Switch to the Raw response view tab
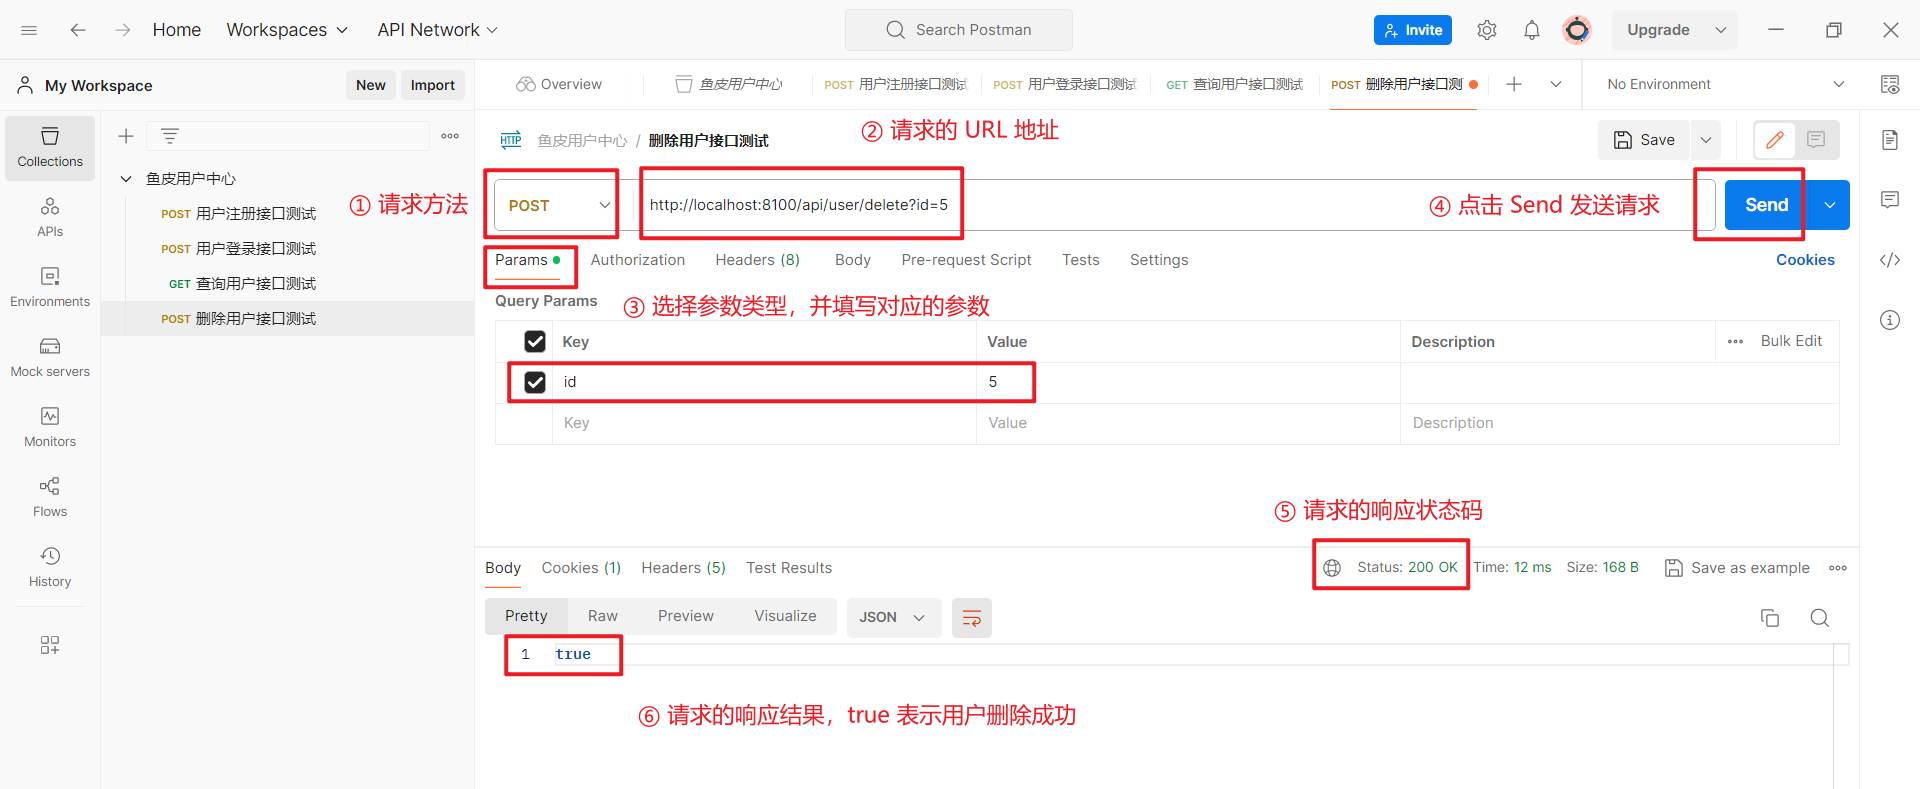 [x=602, y=616]
